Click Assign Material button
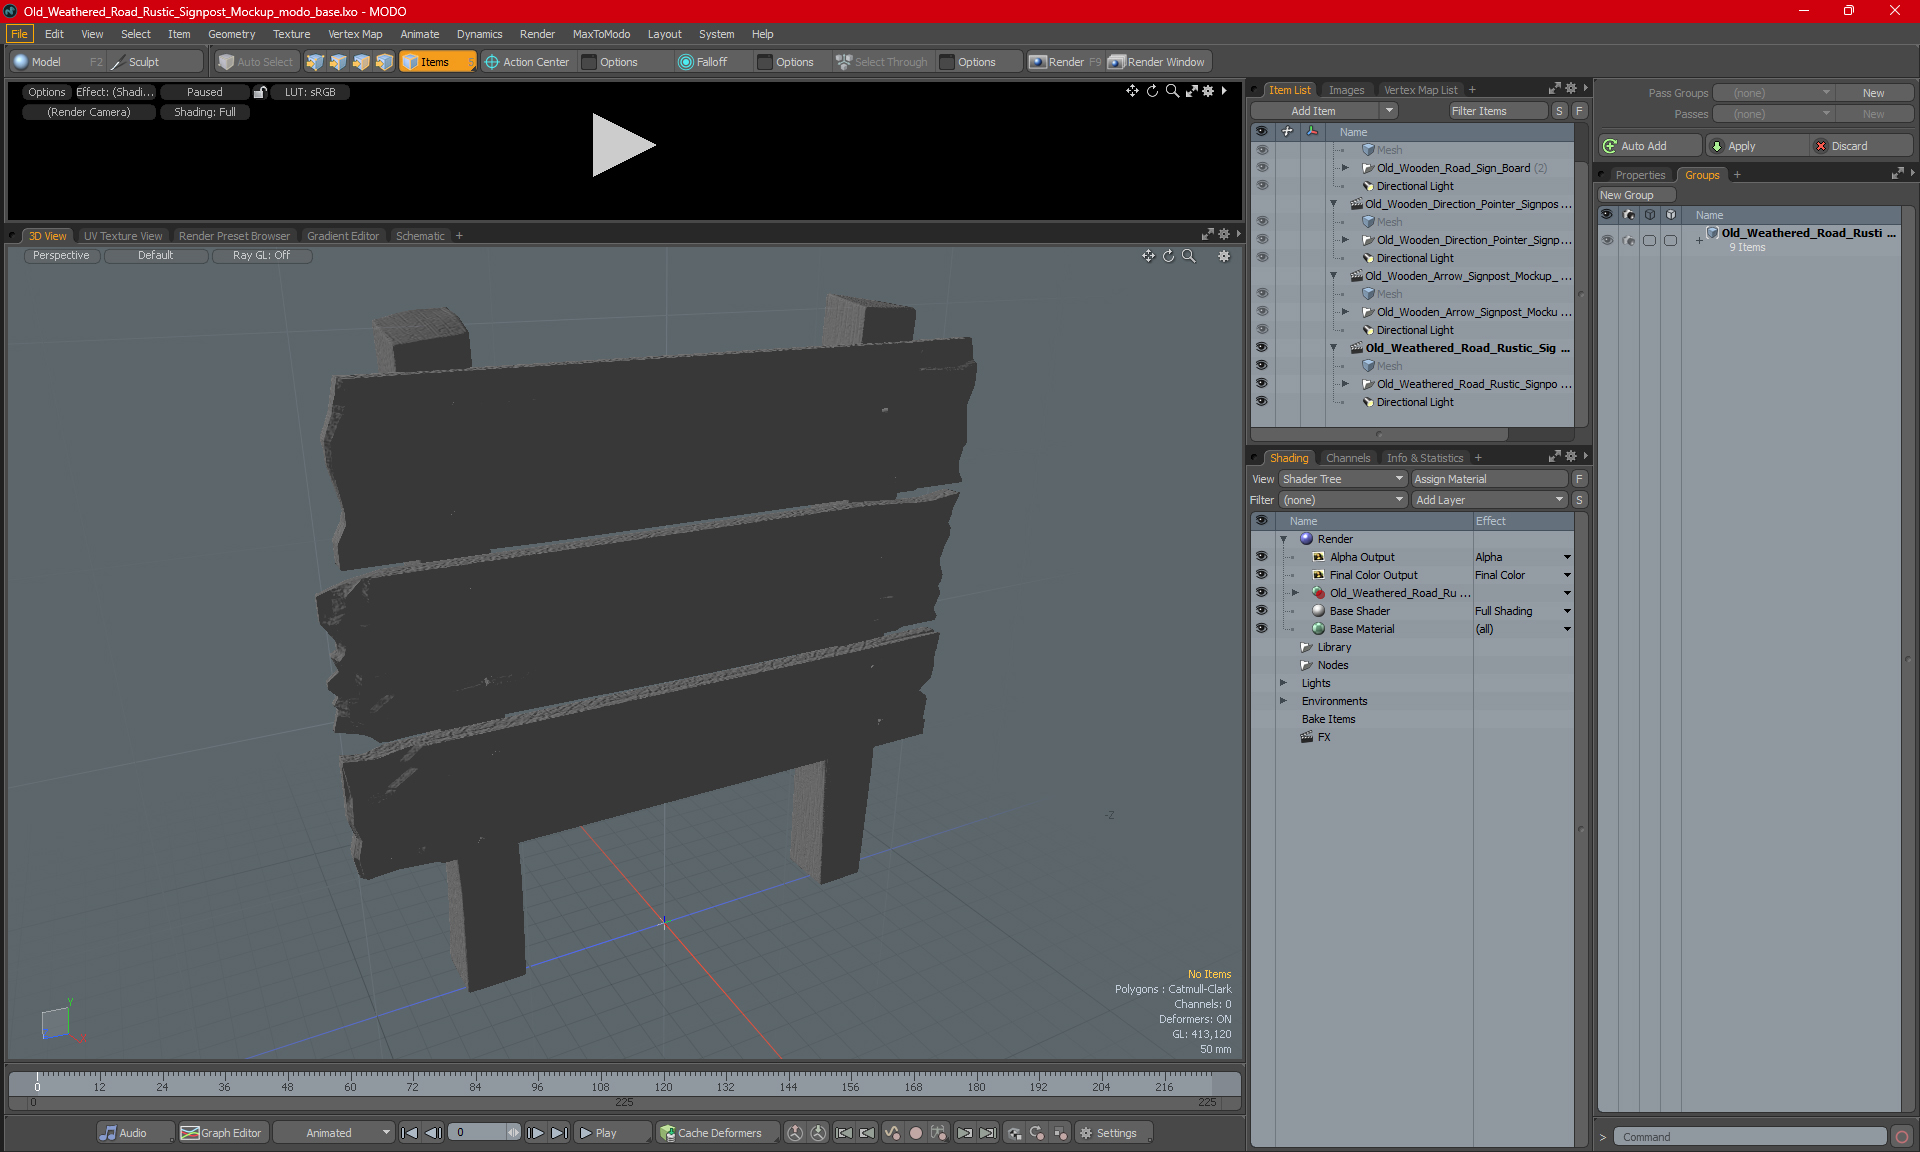The height and width of the screenshot is (1152, 1920). click(1490, 479)
